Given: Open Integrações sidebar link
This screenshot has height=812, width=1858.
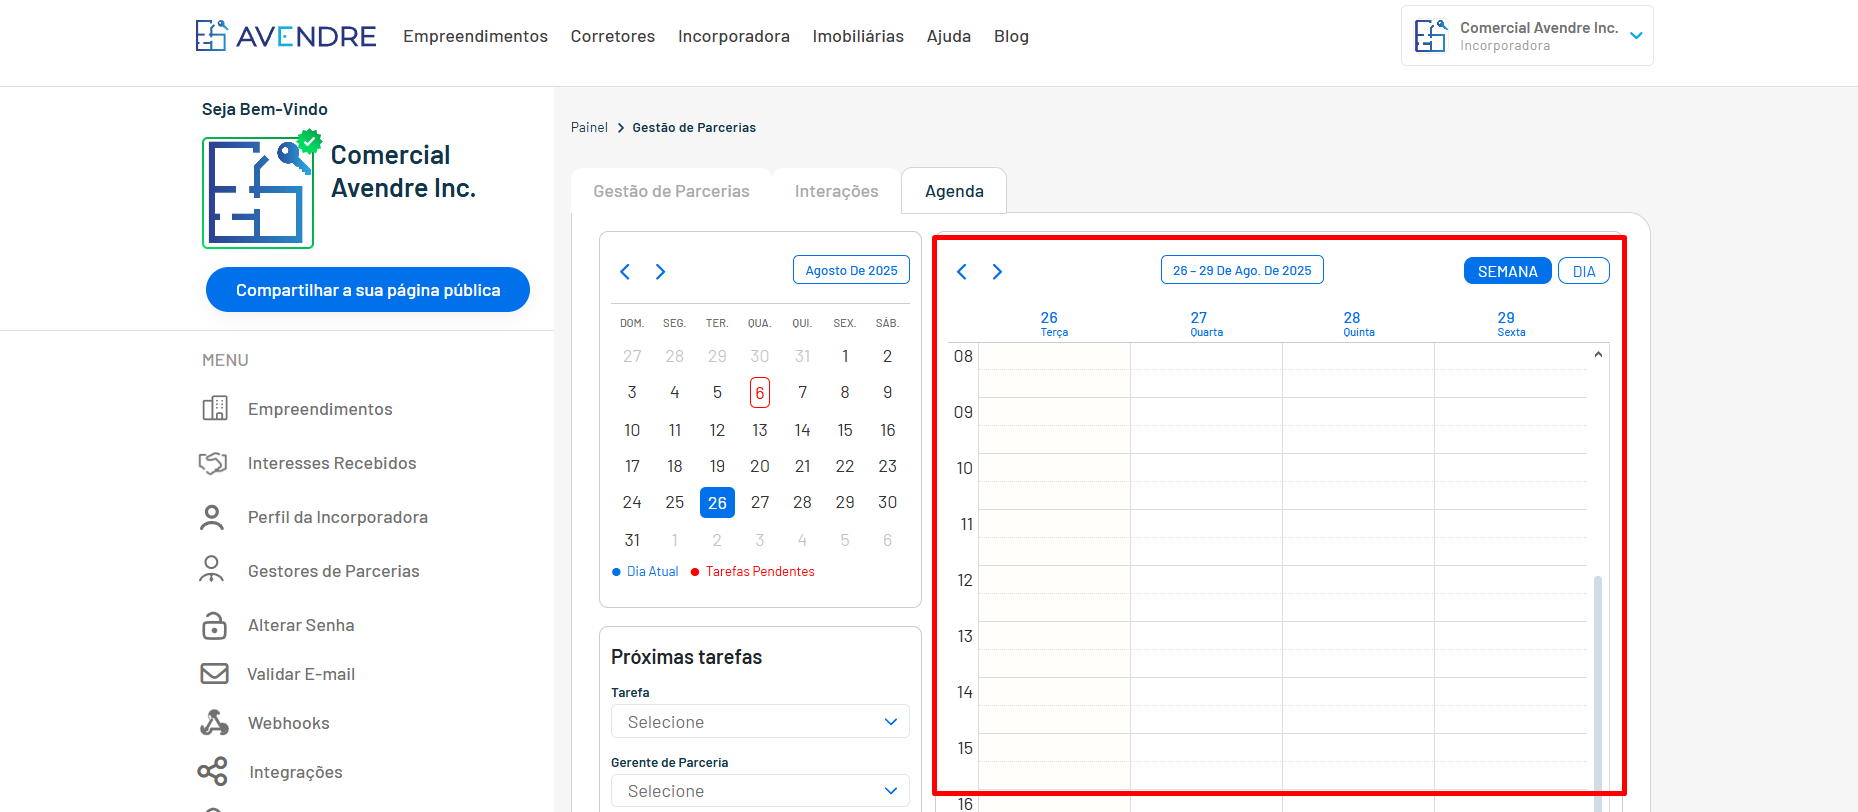Looking at the screenshot, I should [296, 772].
